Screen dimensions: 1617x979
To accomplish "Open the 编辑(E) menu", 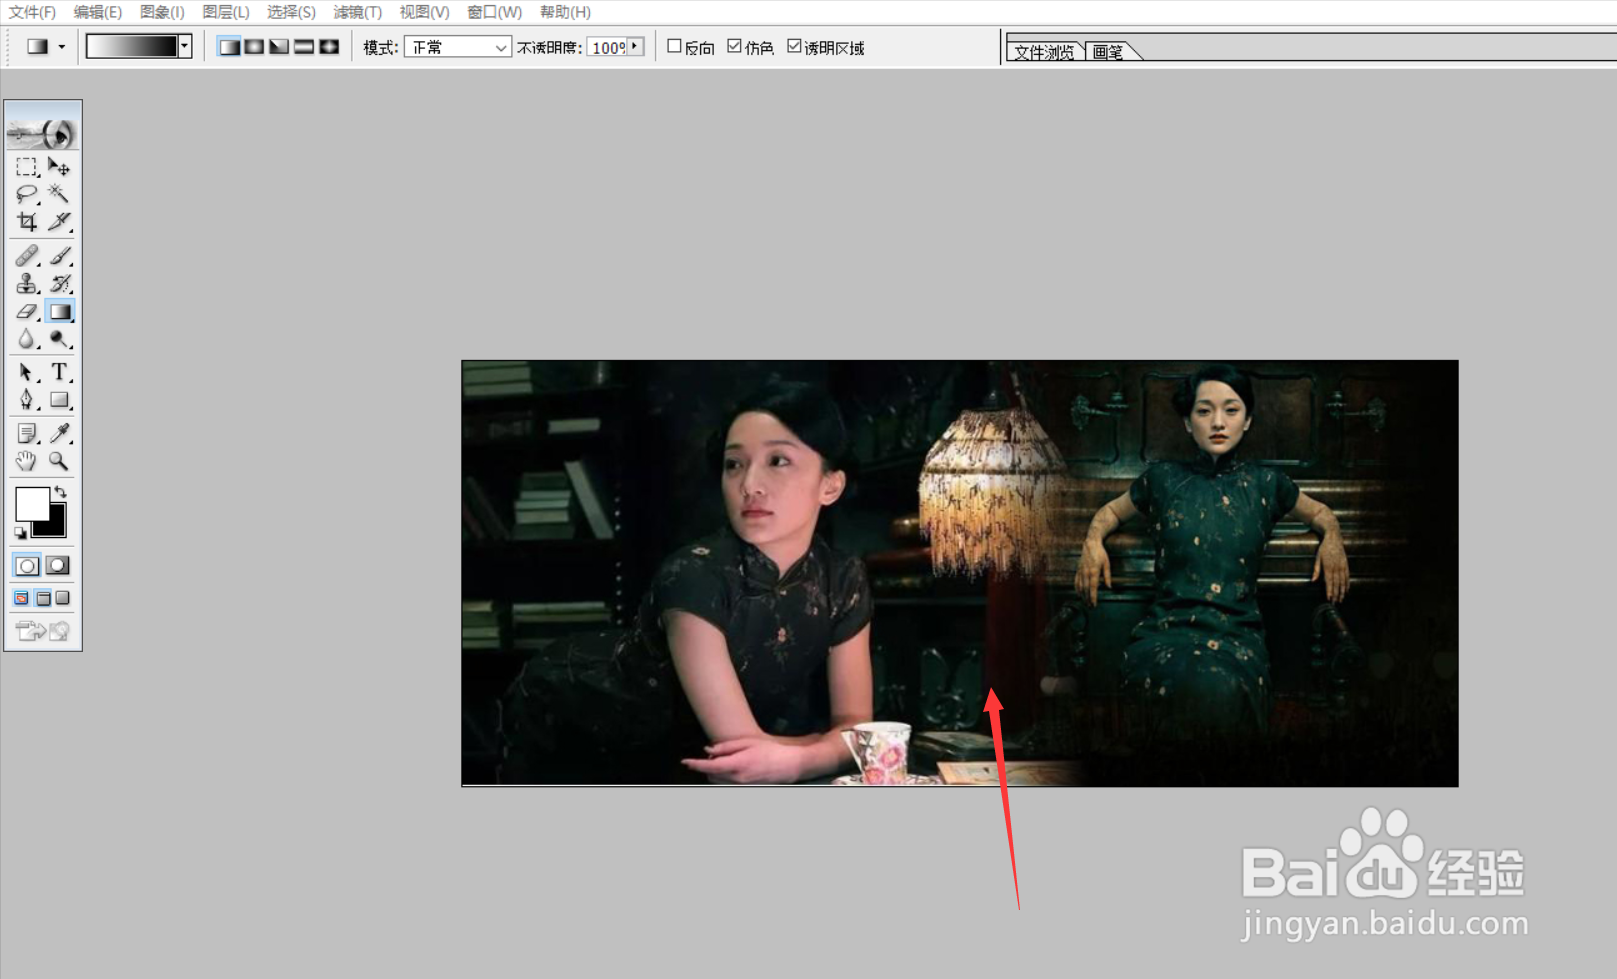I will click(x=98, y=12).
